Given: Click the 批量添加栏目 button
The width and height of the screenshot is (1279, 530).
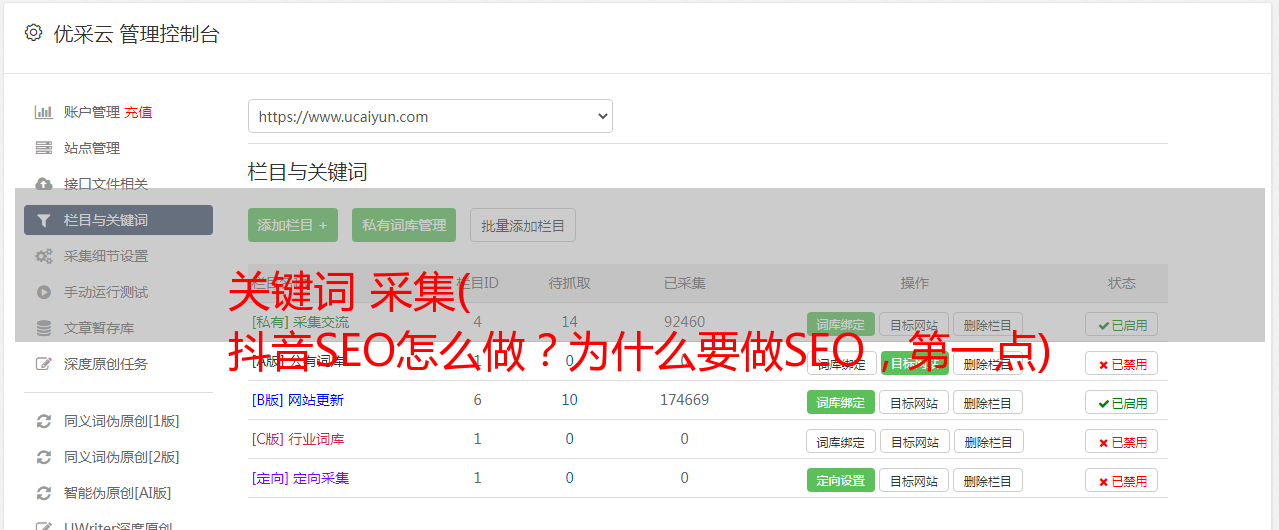Looking at the screenshot, I should [x=523, y=225].
